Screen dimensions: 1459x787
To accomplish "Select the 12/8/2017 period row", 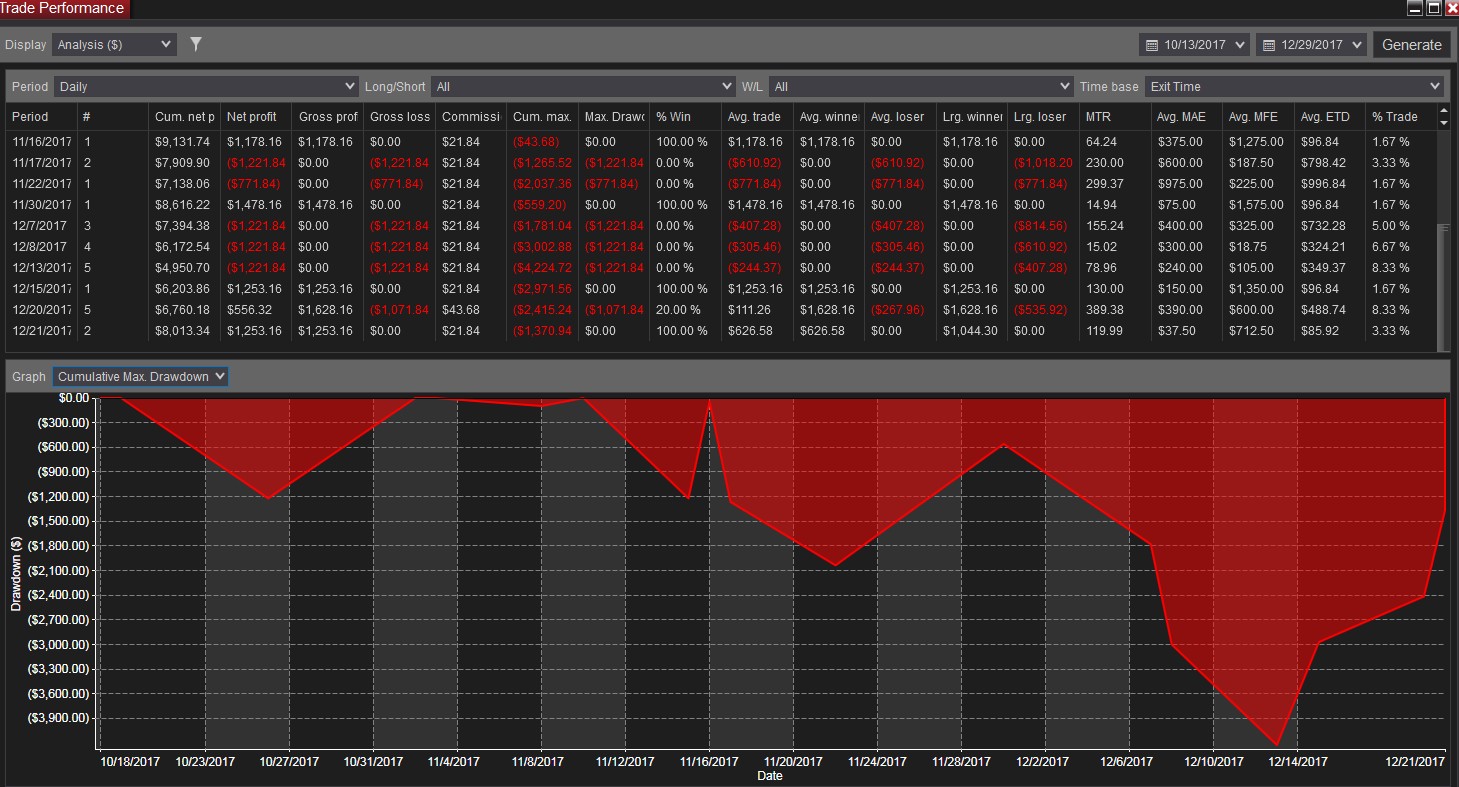I will tap(721, 247).
